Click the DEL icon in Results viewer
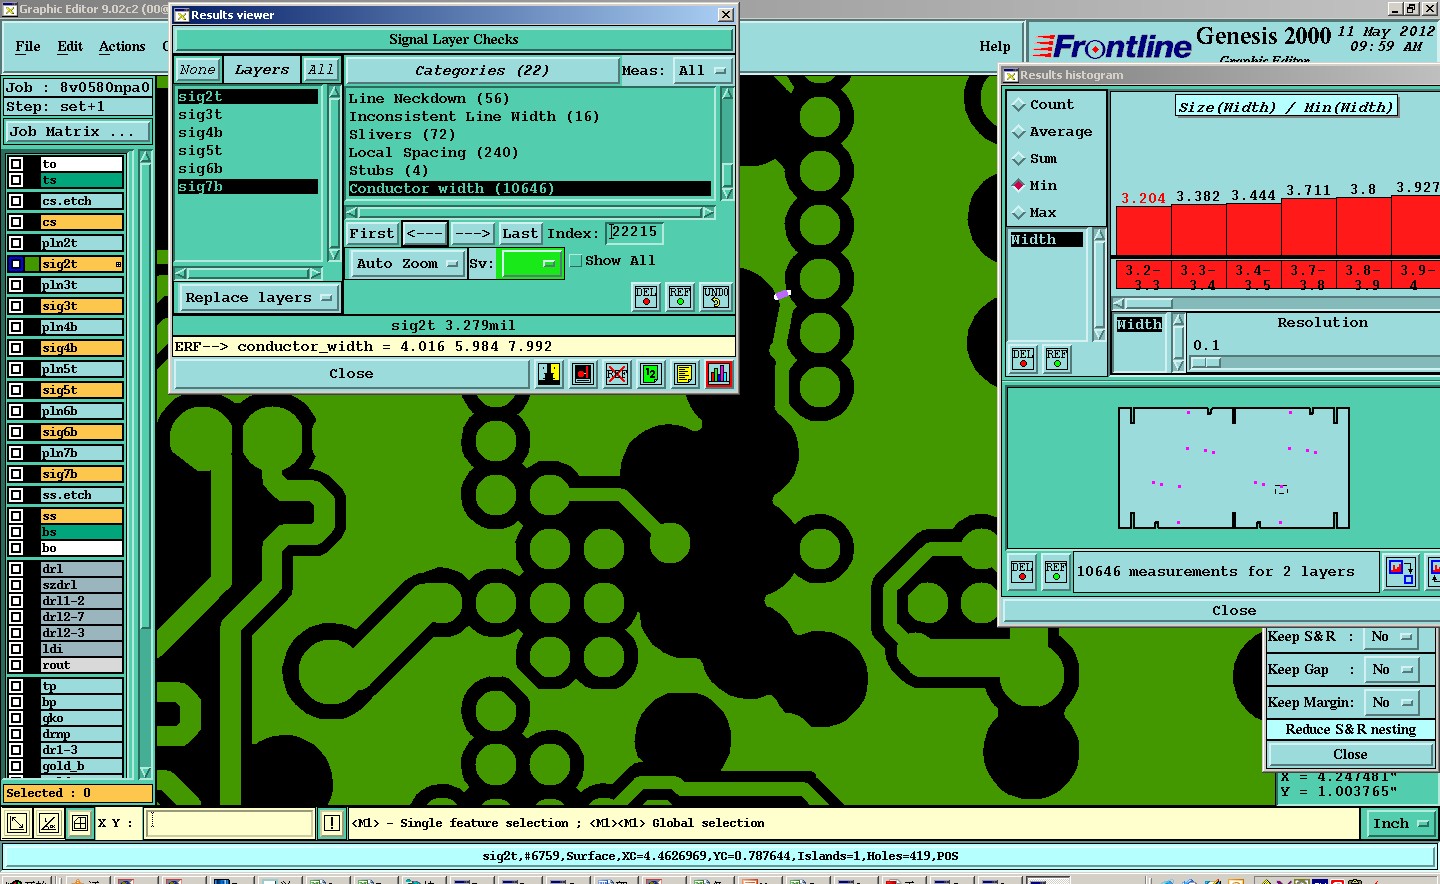 pos(646,297)
